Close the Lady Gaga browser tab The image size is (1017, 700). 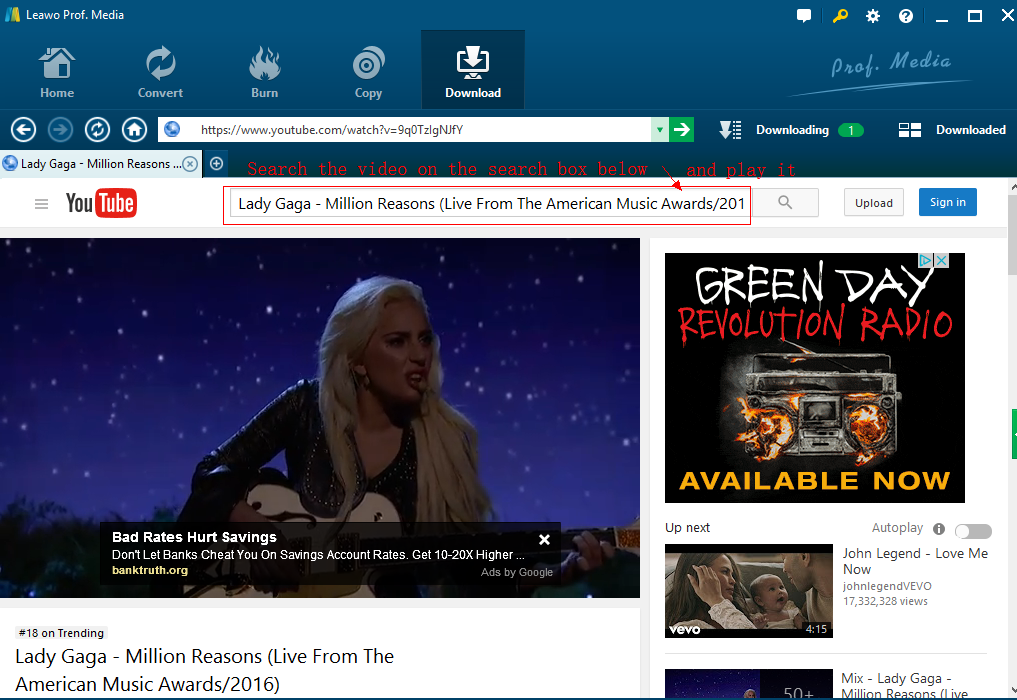click(190, 164)
